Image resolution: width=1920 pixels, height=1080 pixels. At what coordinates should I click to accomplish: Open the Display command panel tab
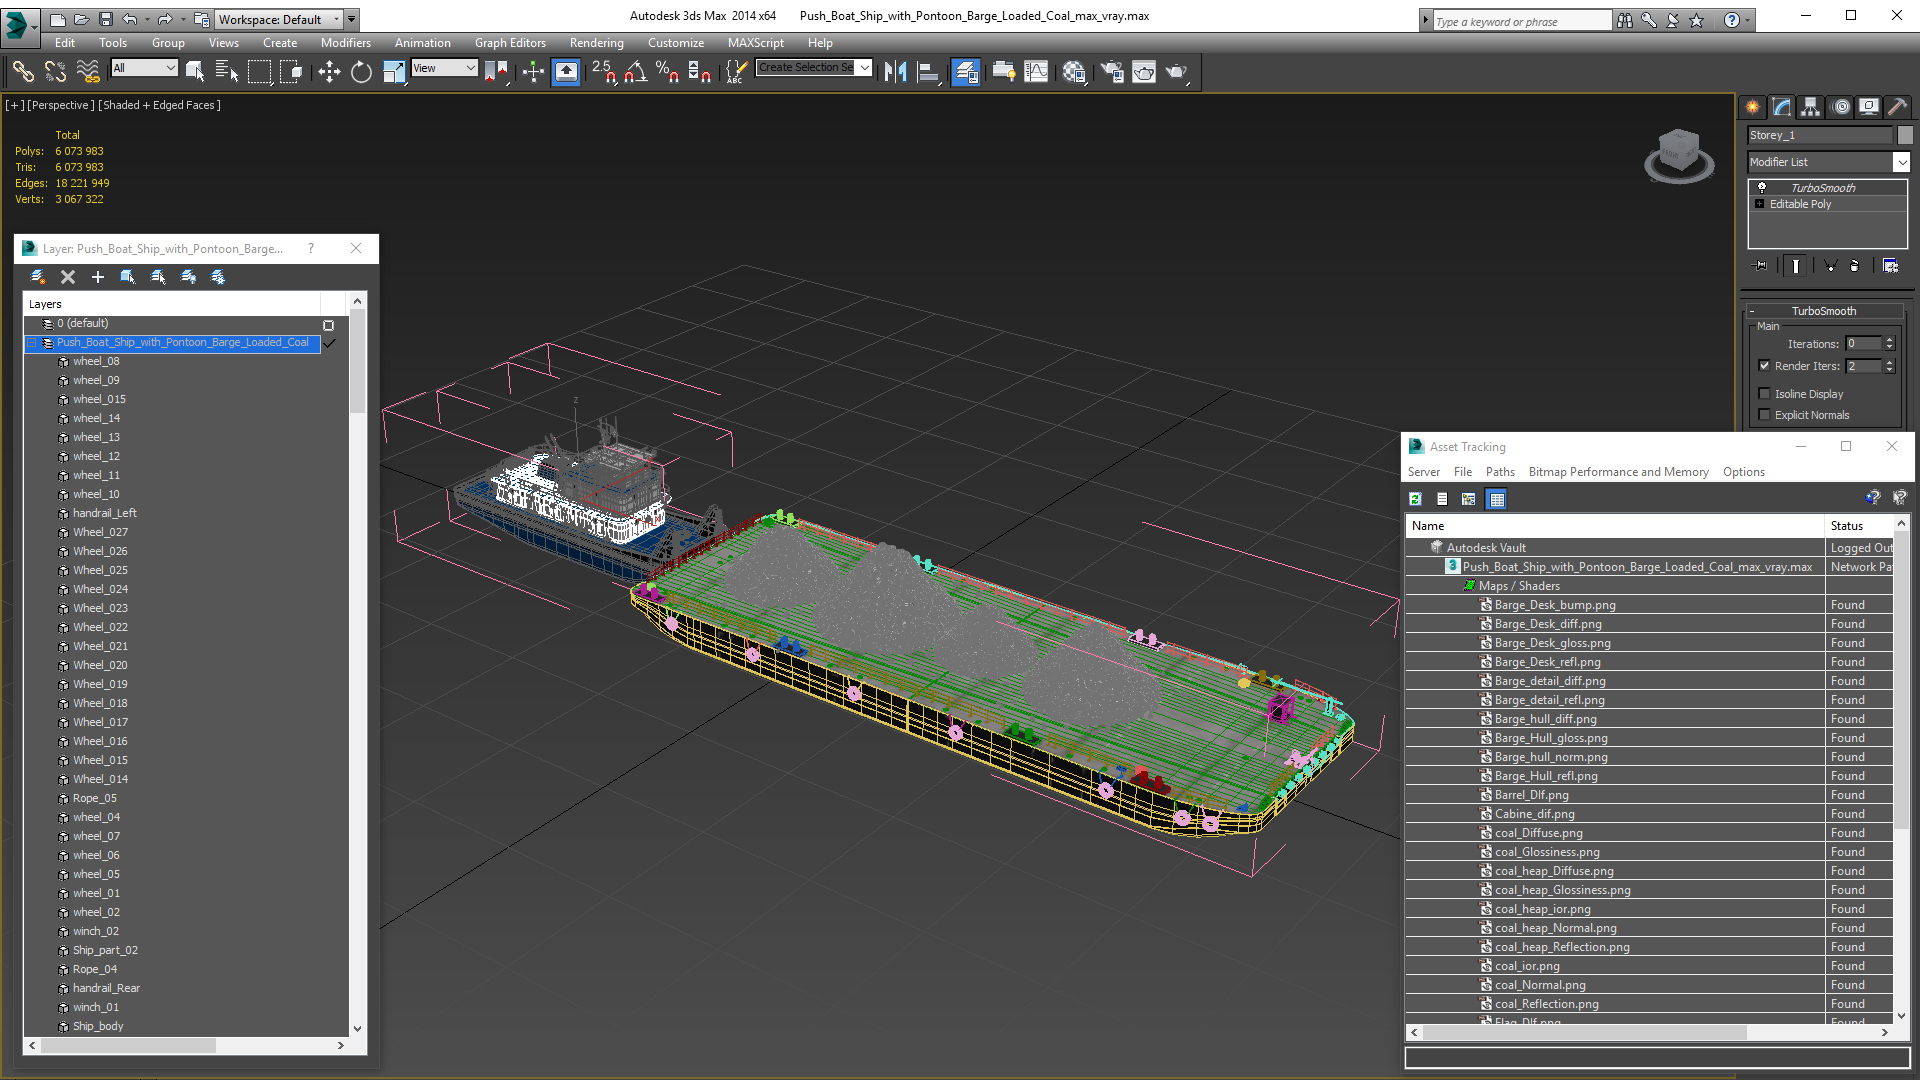pyautogui.click(x=1869, y=107)
